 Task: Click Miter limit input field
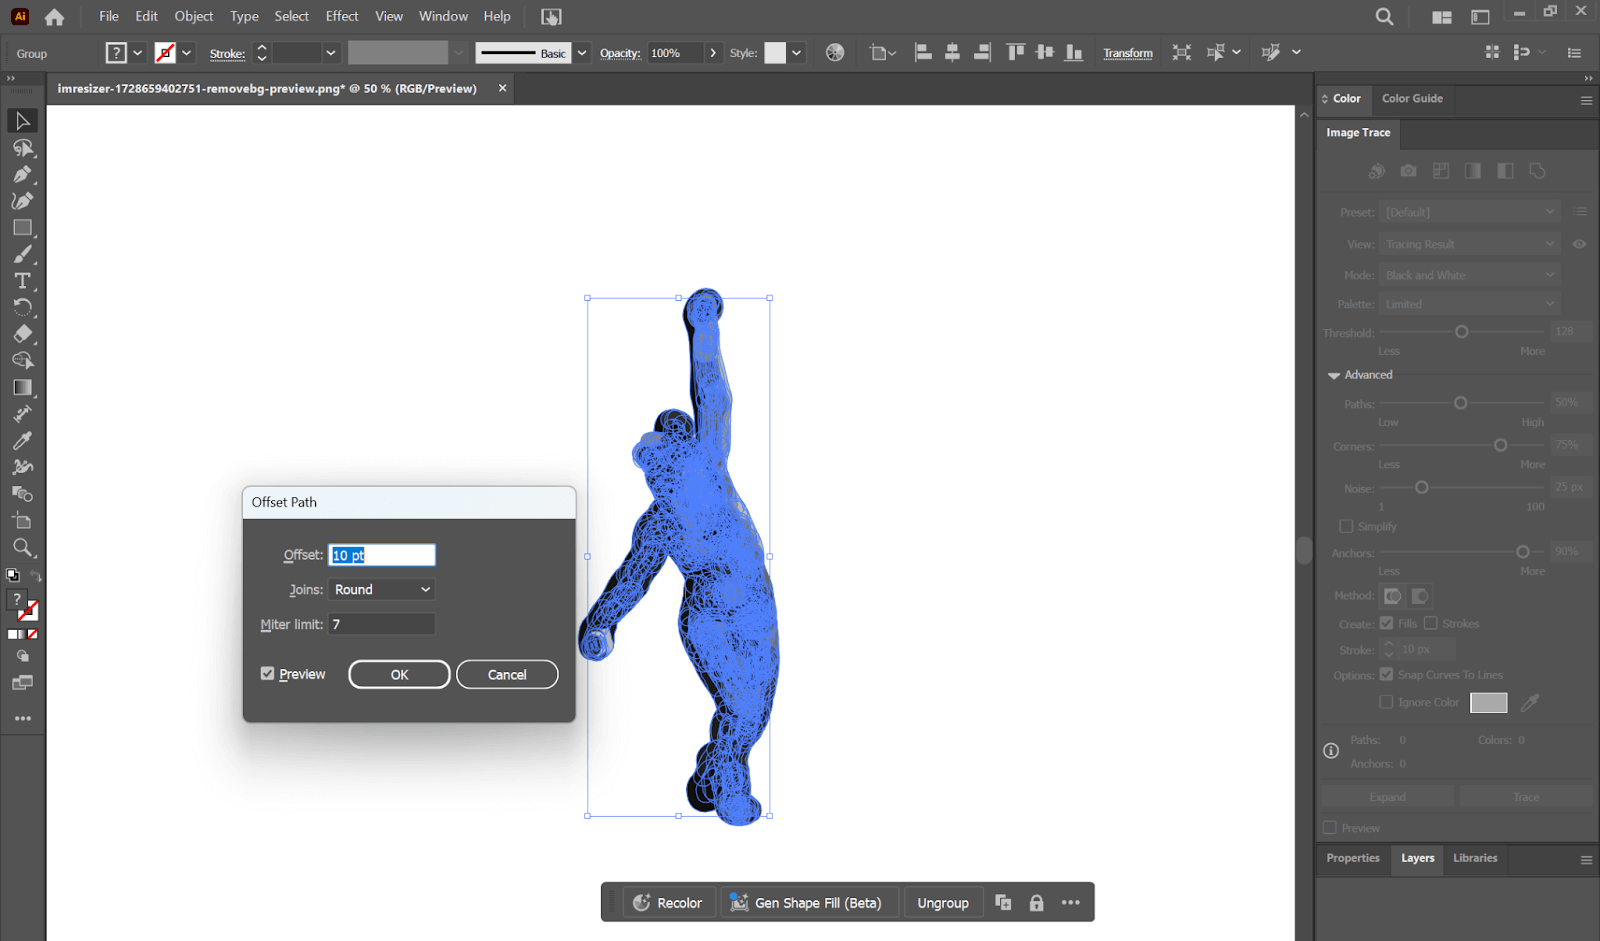(x=382, y=624)
